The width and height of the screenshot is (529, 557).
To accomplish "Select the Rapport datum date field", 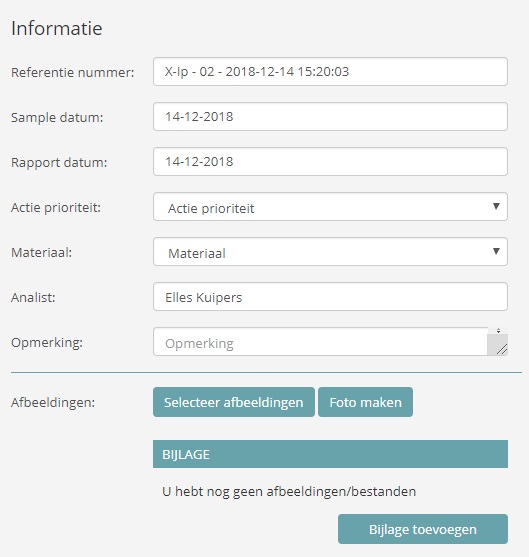I will [330, 162].
